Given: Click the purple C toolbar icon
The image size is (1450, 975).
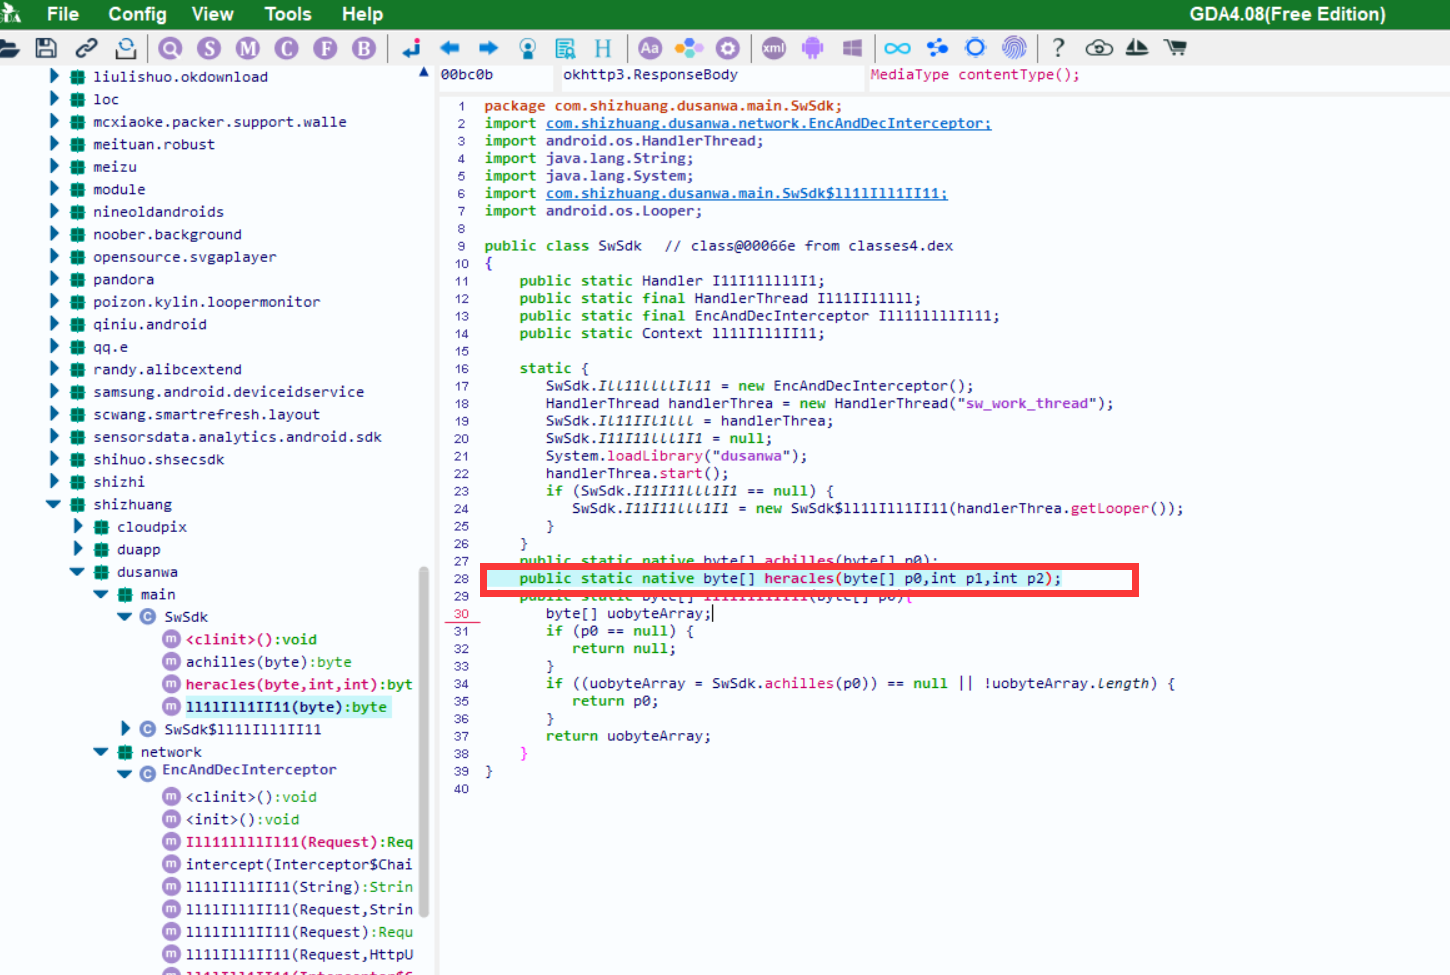Looking at the screenshot, I should click(287, 48).
